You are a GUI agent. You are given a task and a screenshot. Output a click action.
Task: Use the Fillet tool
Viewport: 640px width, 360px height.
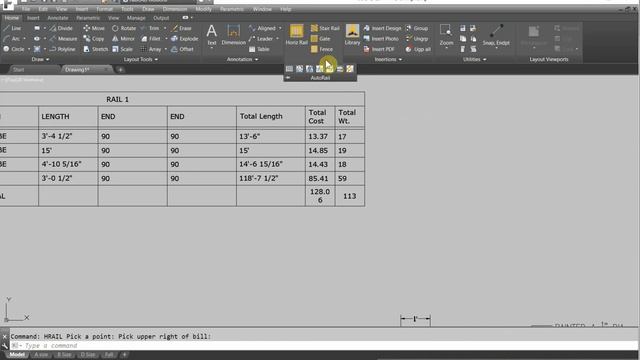click(151, 38)
